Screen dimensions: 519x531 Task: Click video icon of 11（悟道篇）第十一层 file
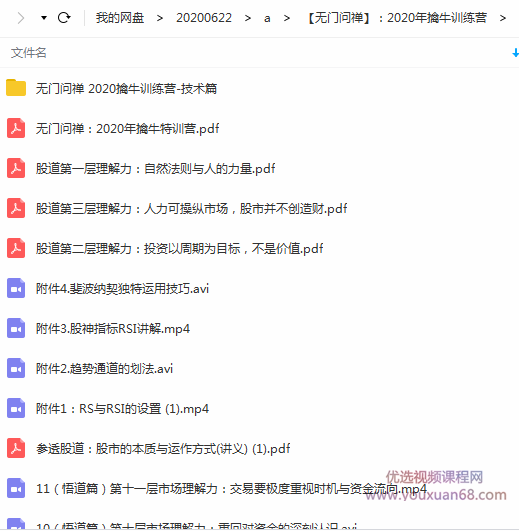[x=16, y=488]
